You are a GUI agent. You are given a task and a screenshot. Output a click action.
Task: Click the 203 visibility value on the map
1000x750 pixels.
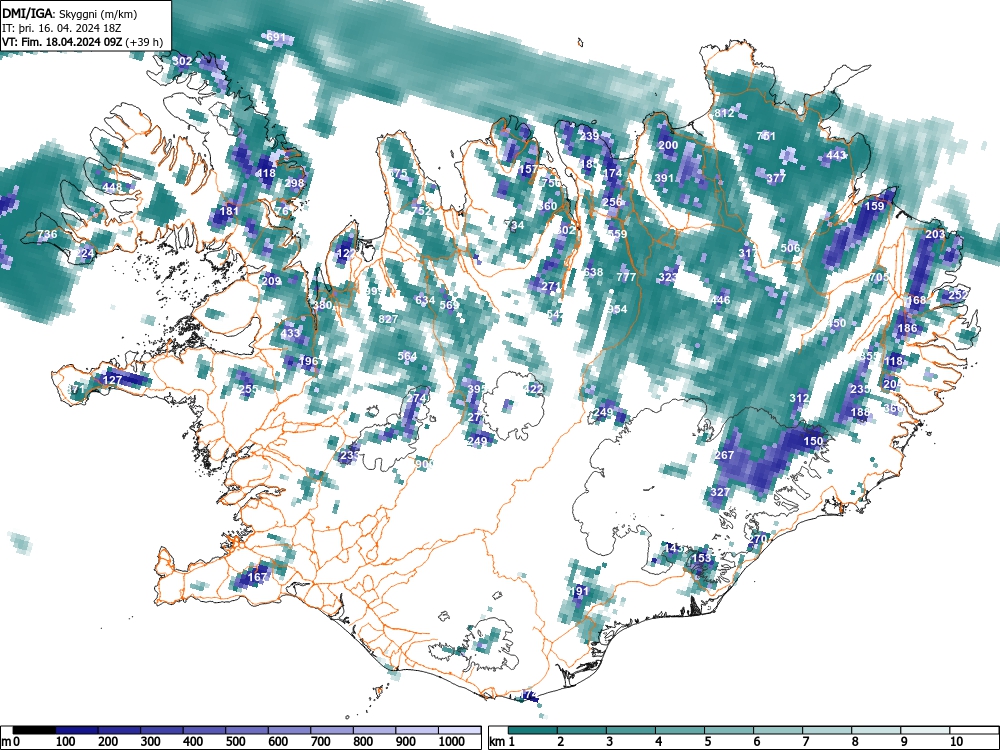935,234
